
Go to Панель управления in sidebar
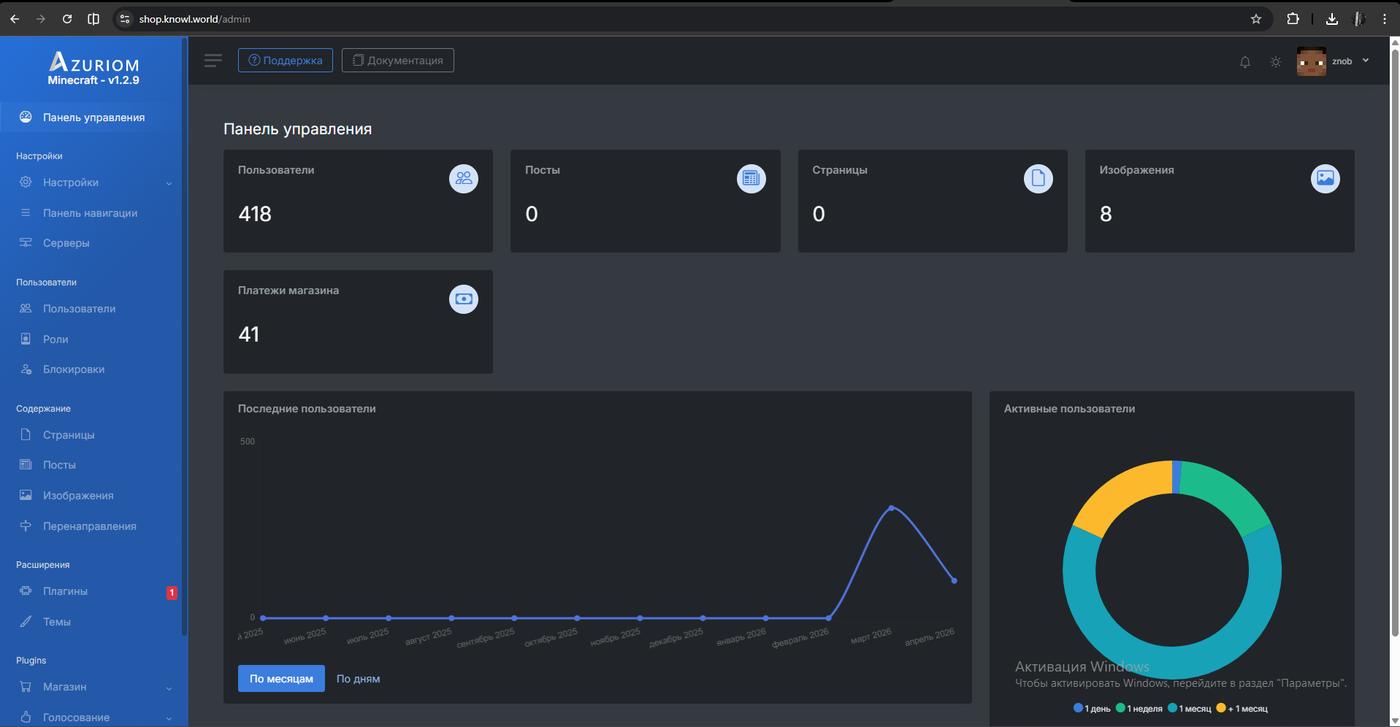click(93, 117)
